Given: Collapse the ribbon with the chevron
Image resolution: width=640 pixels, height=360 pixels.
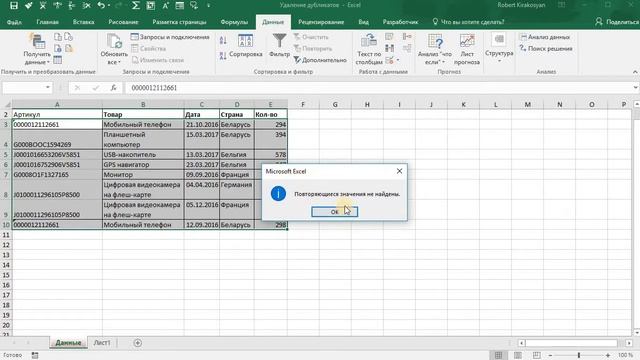Looking at the screenshot, I should tap(635, 72).
